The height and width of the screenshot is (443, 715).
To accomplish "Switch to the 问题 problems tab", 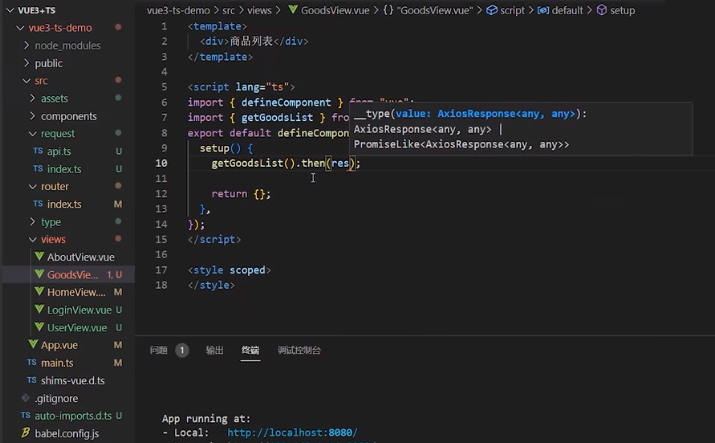I will (159, 350).
